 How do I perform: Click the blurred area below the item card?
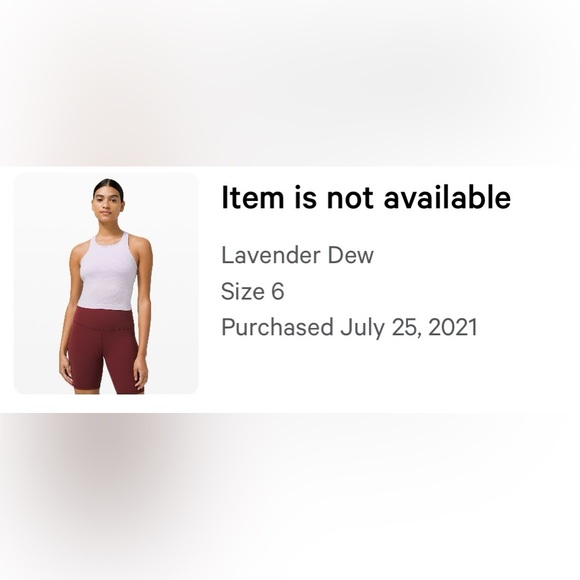[x=290, y=496]
